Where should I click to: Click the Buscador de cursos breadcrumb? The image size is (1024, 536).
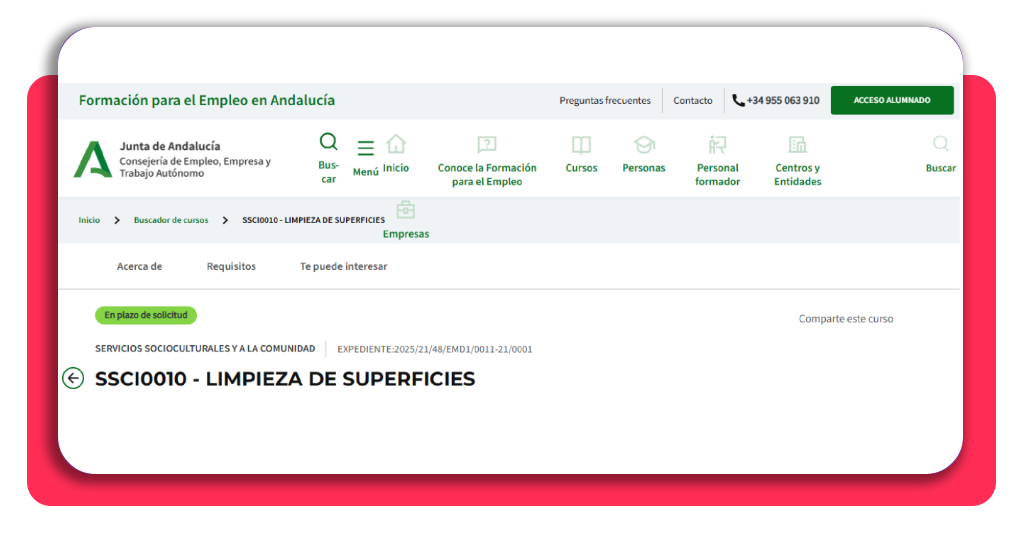pyautogui.click(x=171, y=220)
